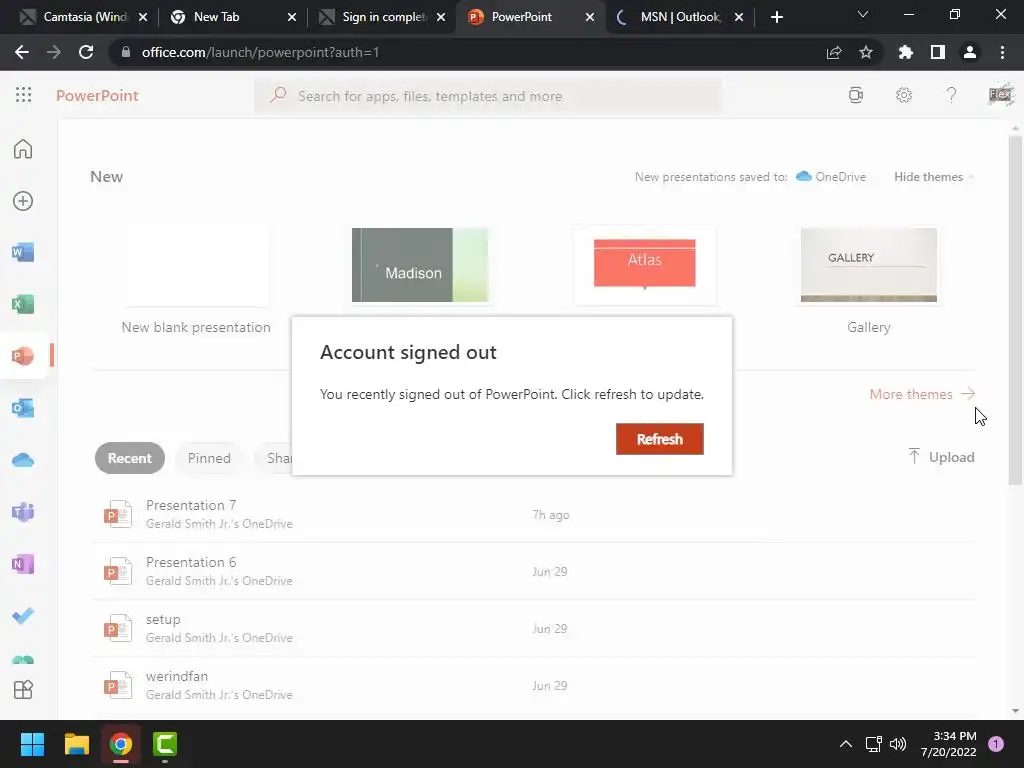Open the Windows Start menu
This screenshot has width=1024, height=768.
click(32, 744)
